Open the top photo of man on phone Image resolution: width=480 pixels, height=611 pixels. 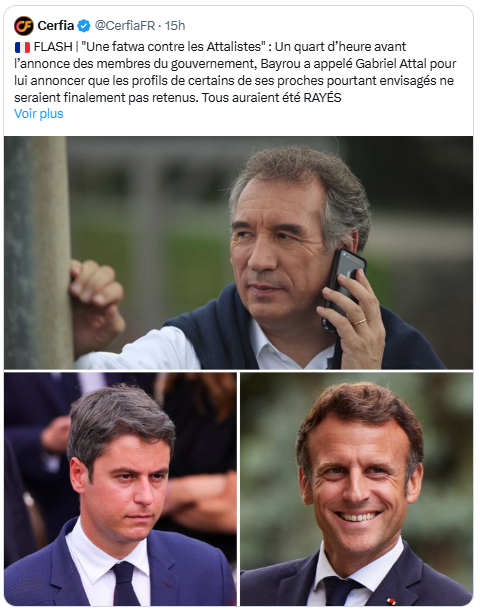[238, 253]
